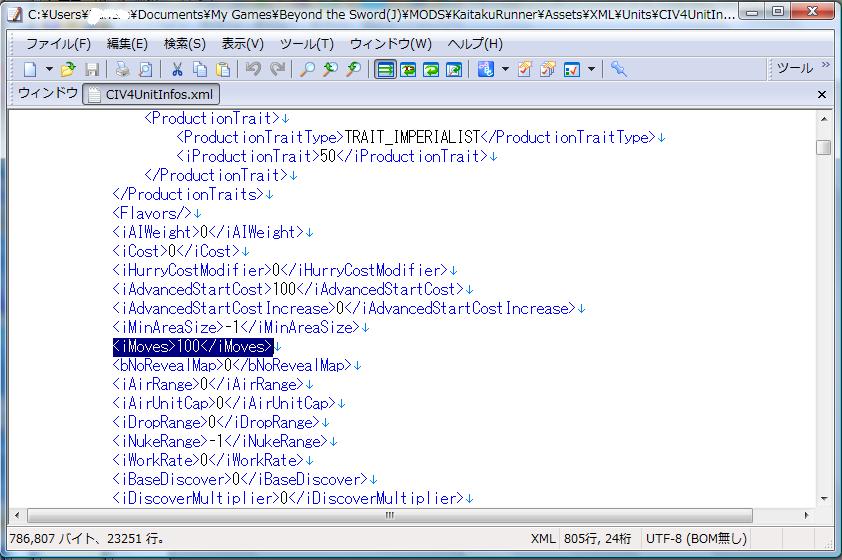The image size is (842, 560).
Task: Click the magnifier icon left of wrap buttons
Action: pyautogui.click(x=353, y=69)
